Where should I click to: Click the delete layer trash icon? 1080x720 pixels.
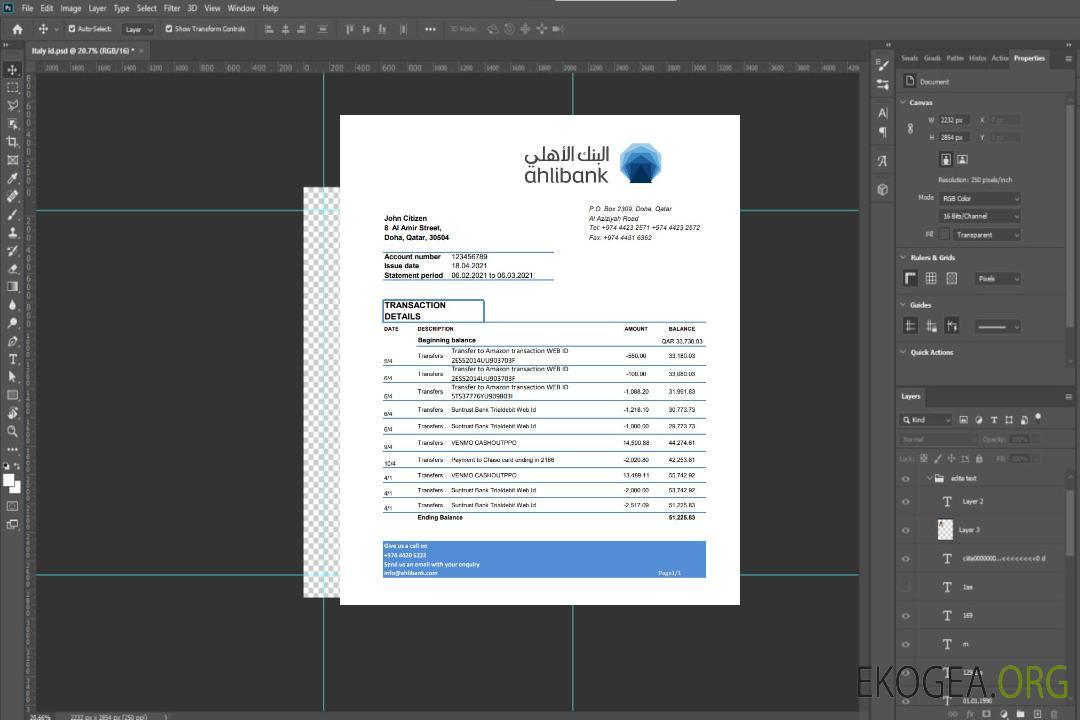click(1055, 714)
